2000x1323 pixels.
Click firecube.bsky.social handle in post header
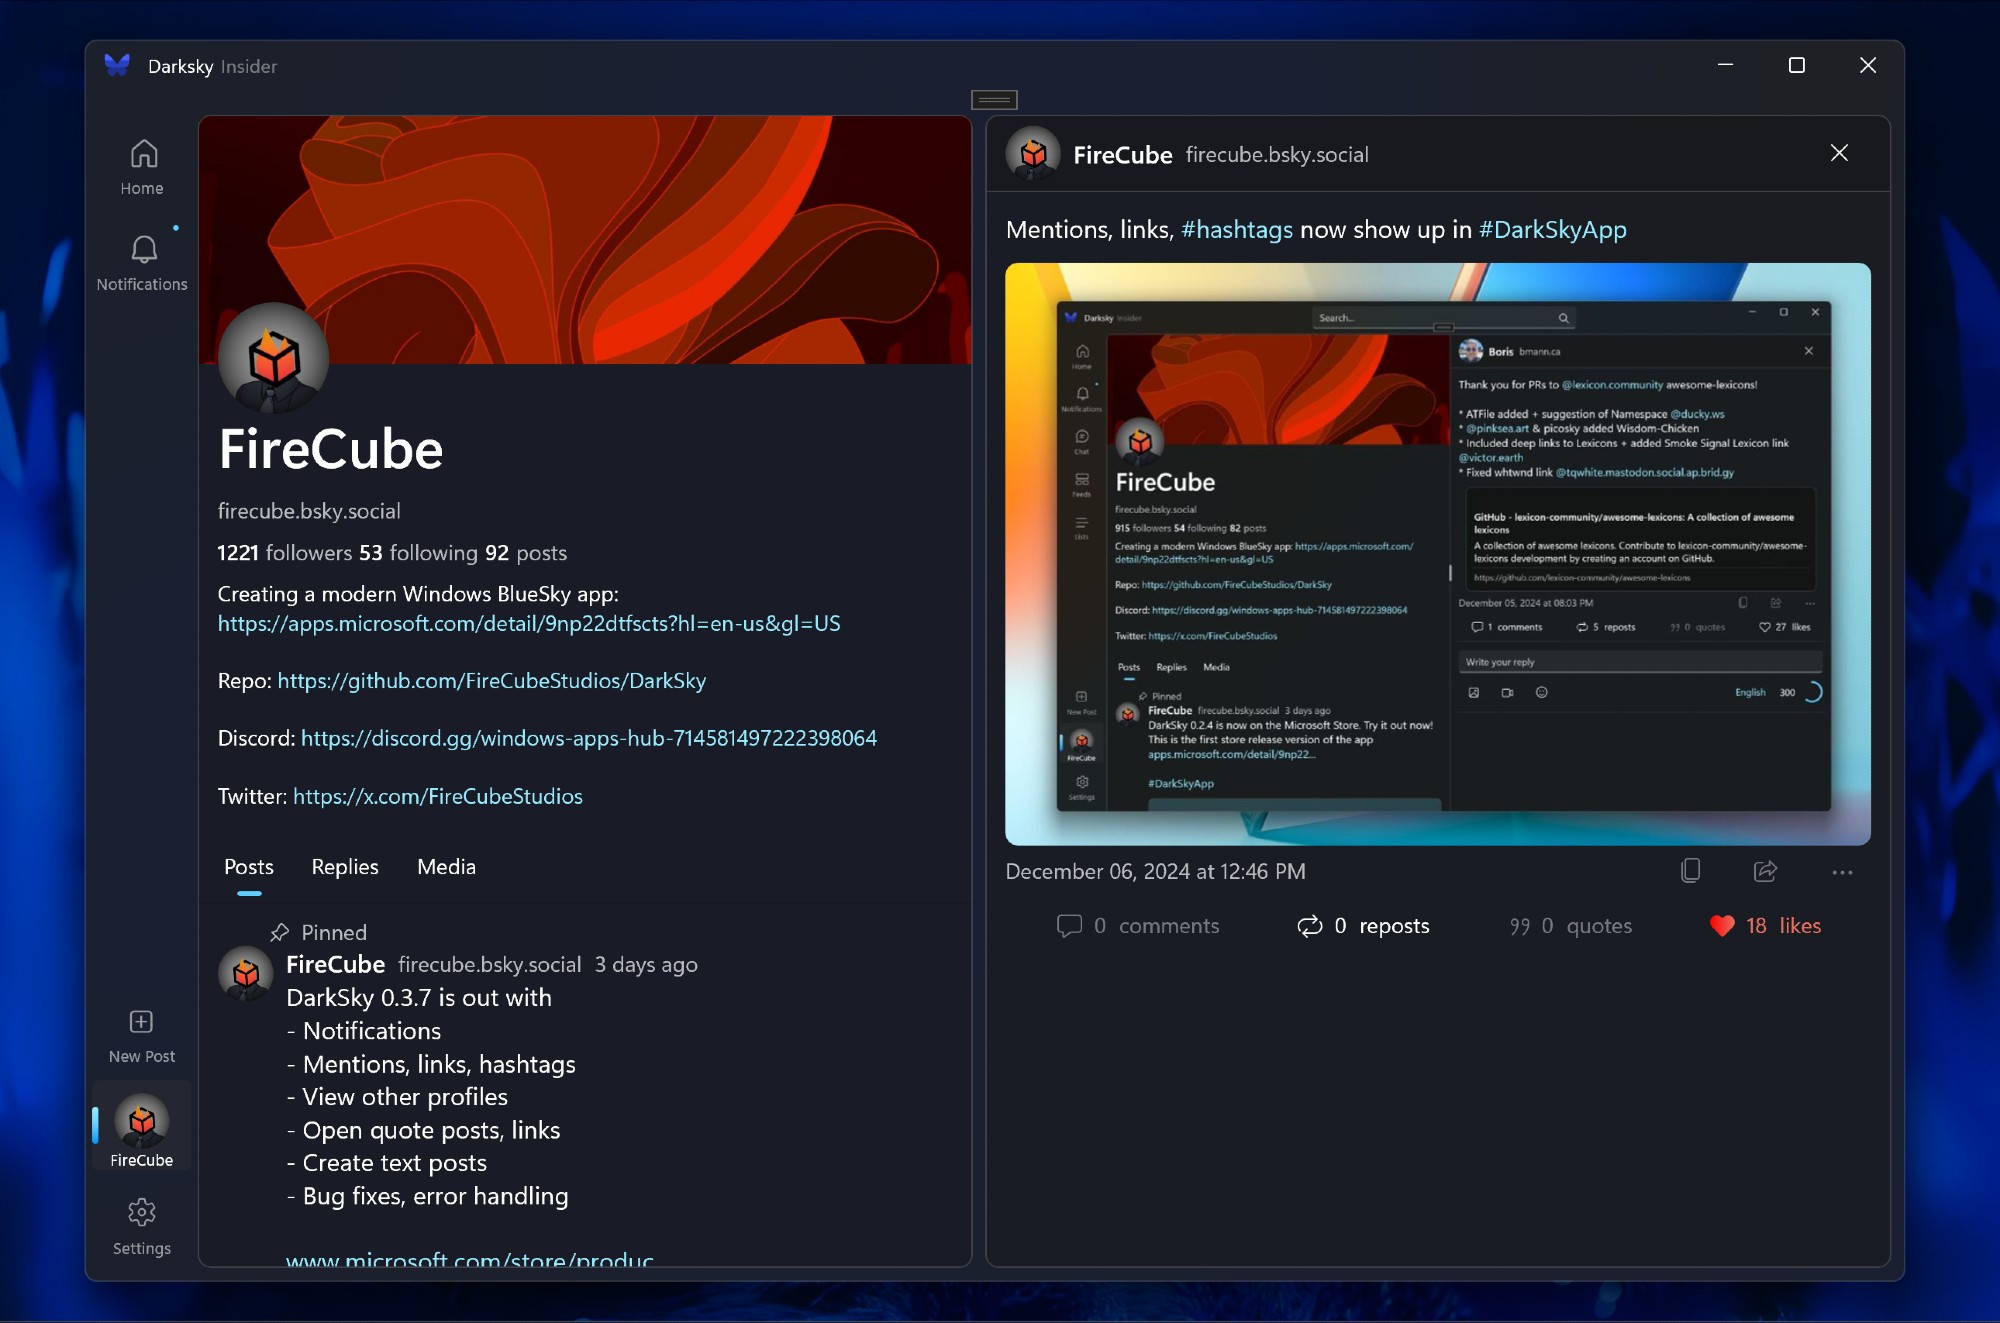pyautogui.click(x=1277, y=154)
